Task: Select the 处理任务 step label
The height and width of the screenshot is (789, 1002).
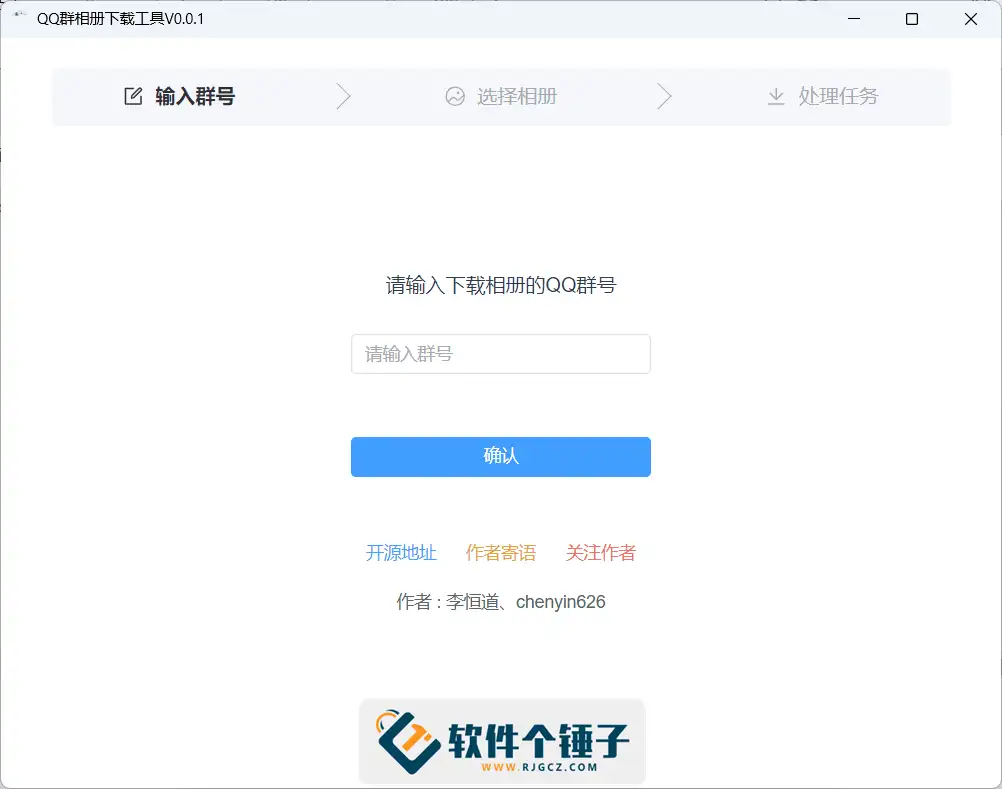Action: 838,96
